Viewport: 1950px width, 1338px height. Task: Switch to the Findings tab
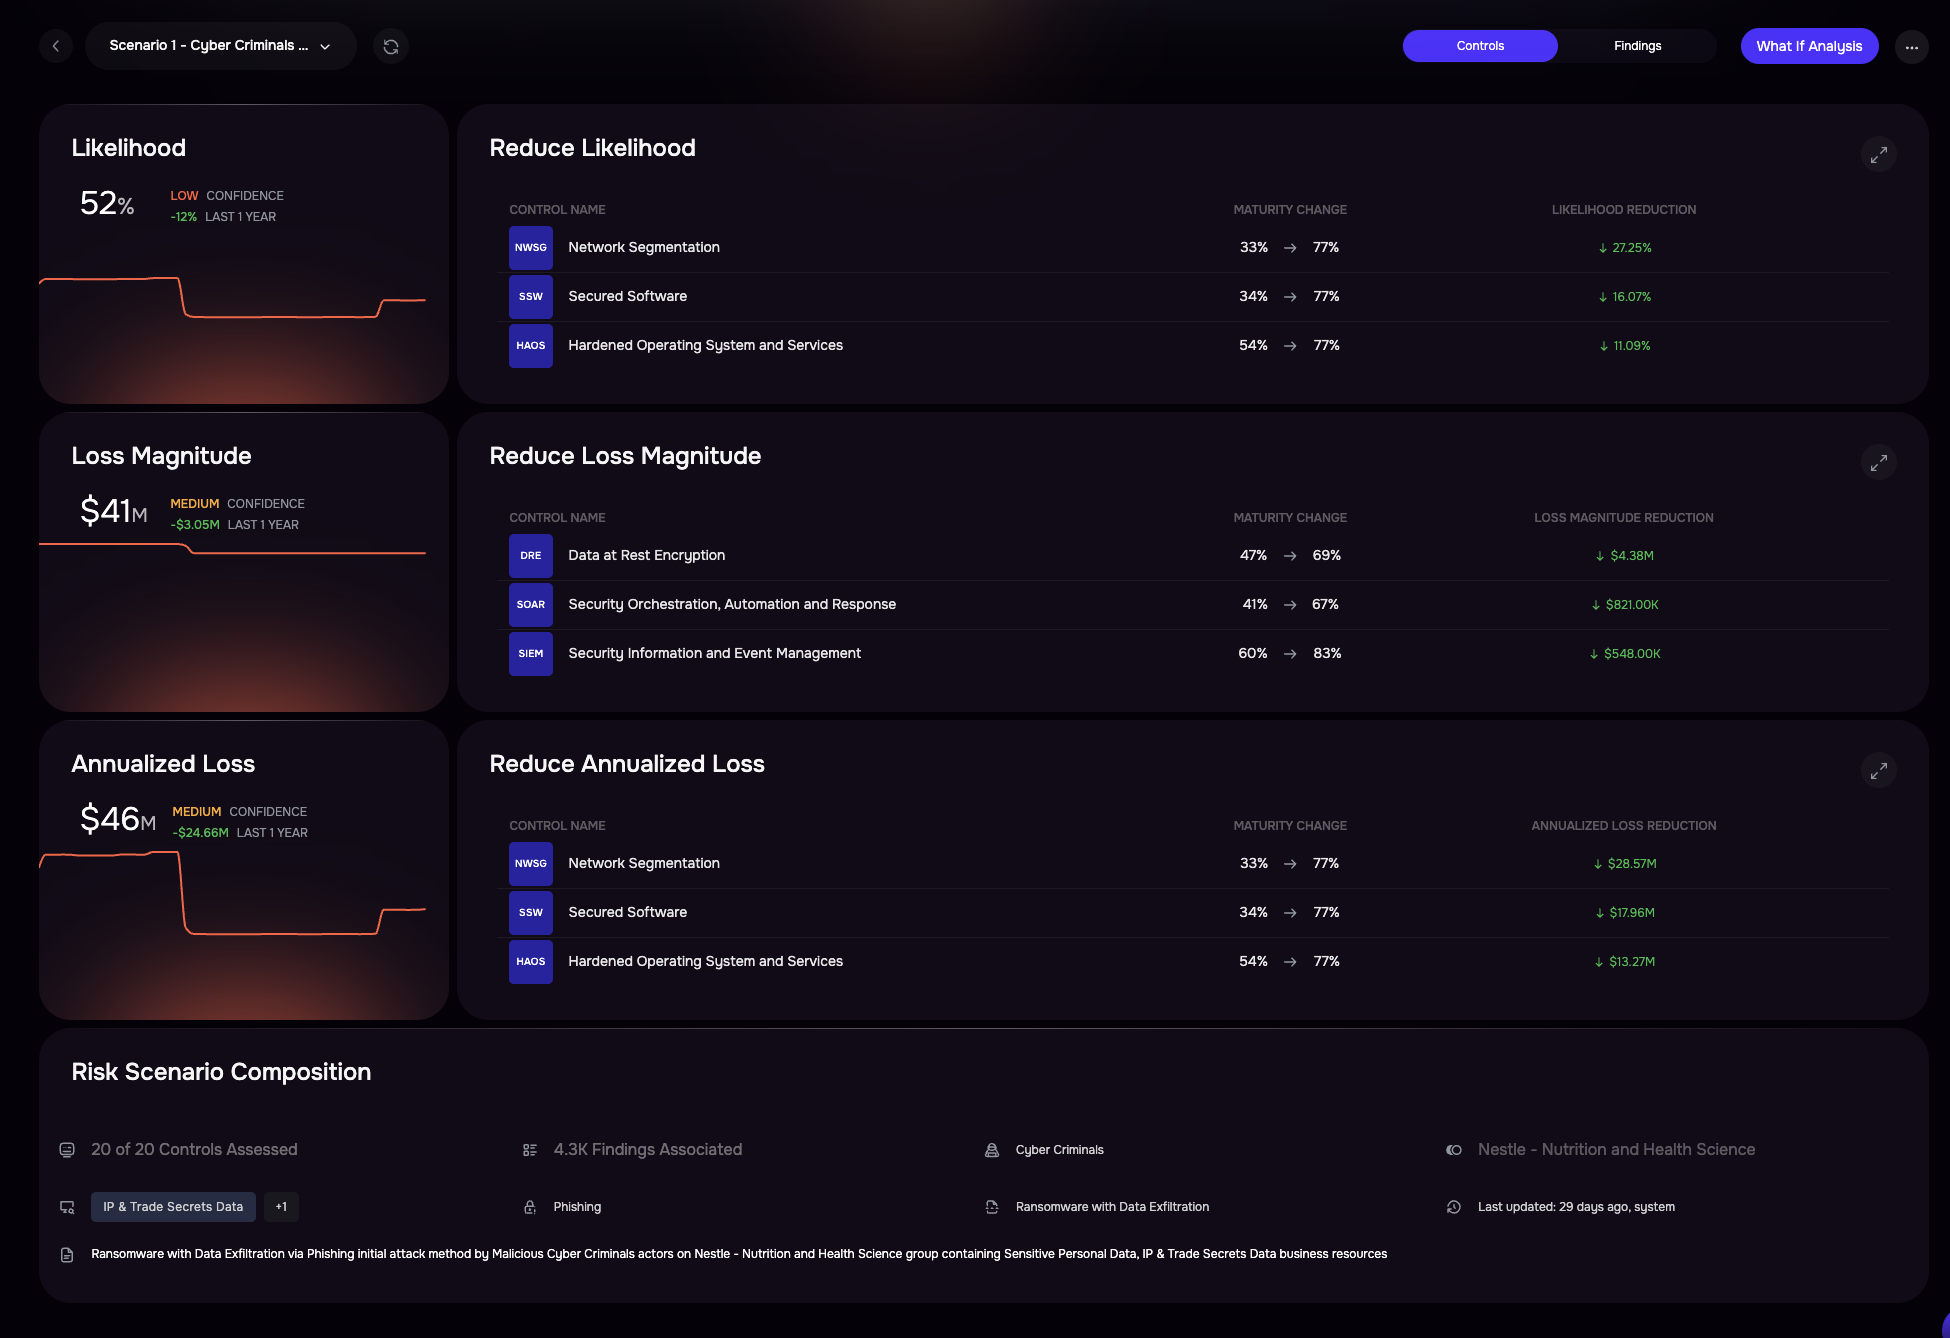tap(1637, 46)
